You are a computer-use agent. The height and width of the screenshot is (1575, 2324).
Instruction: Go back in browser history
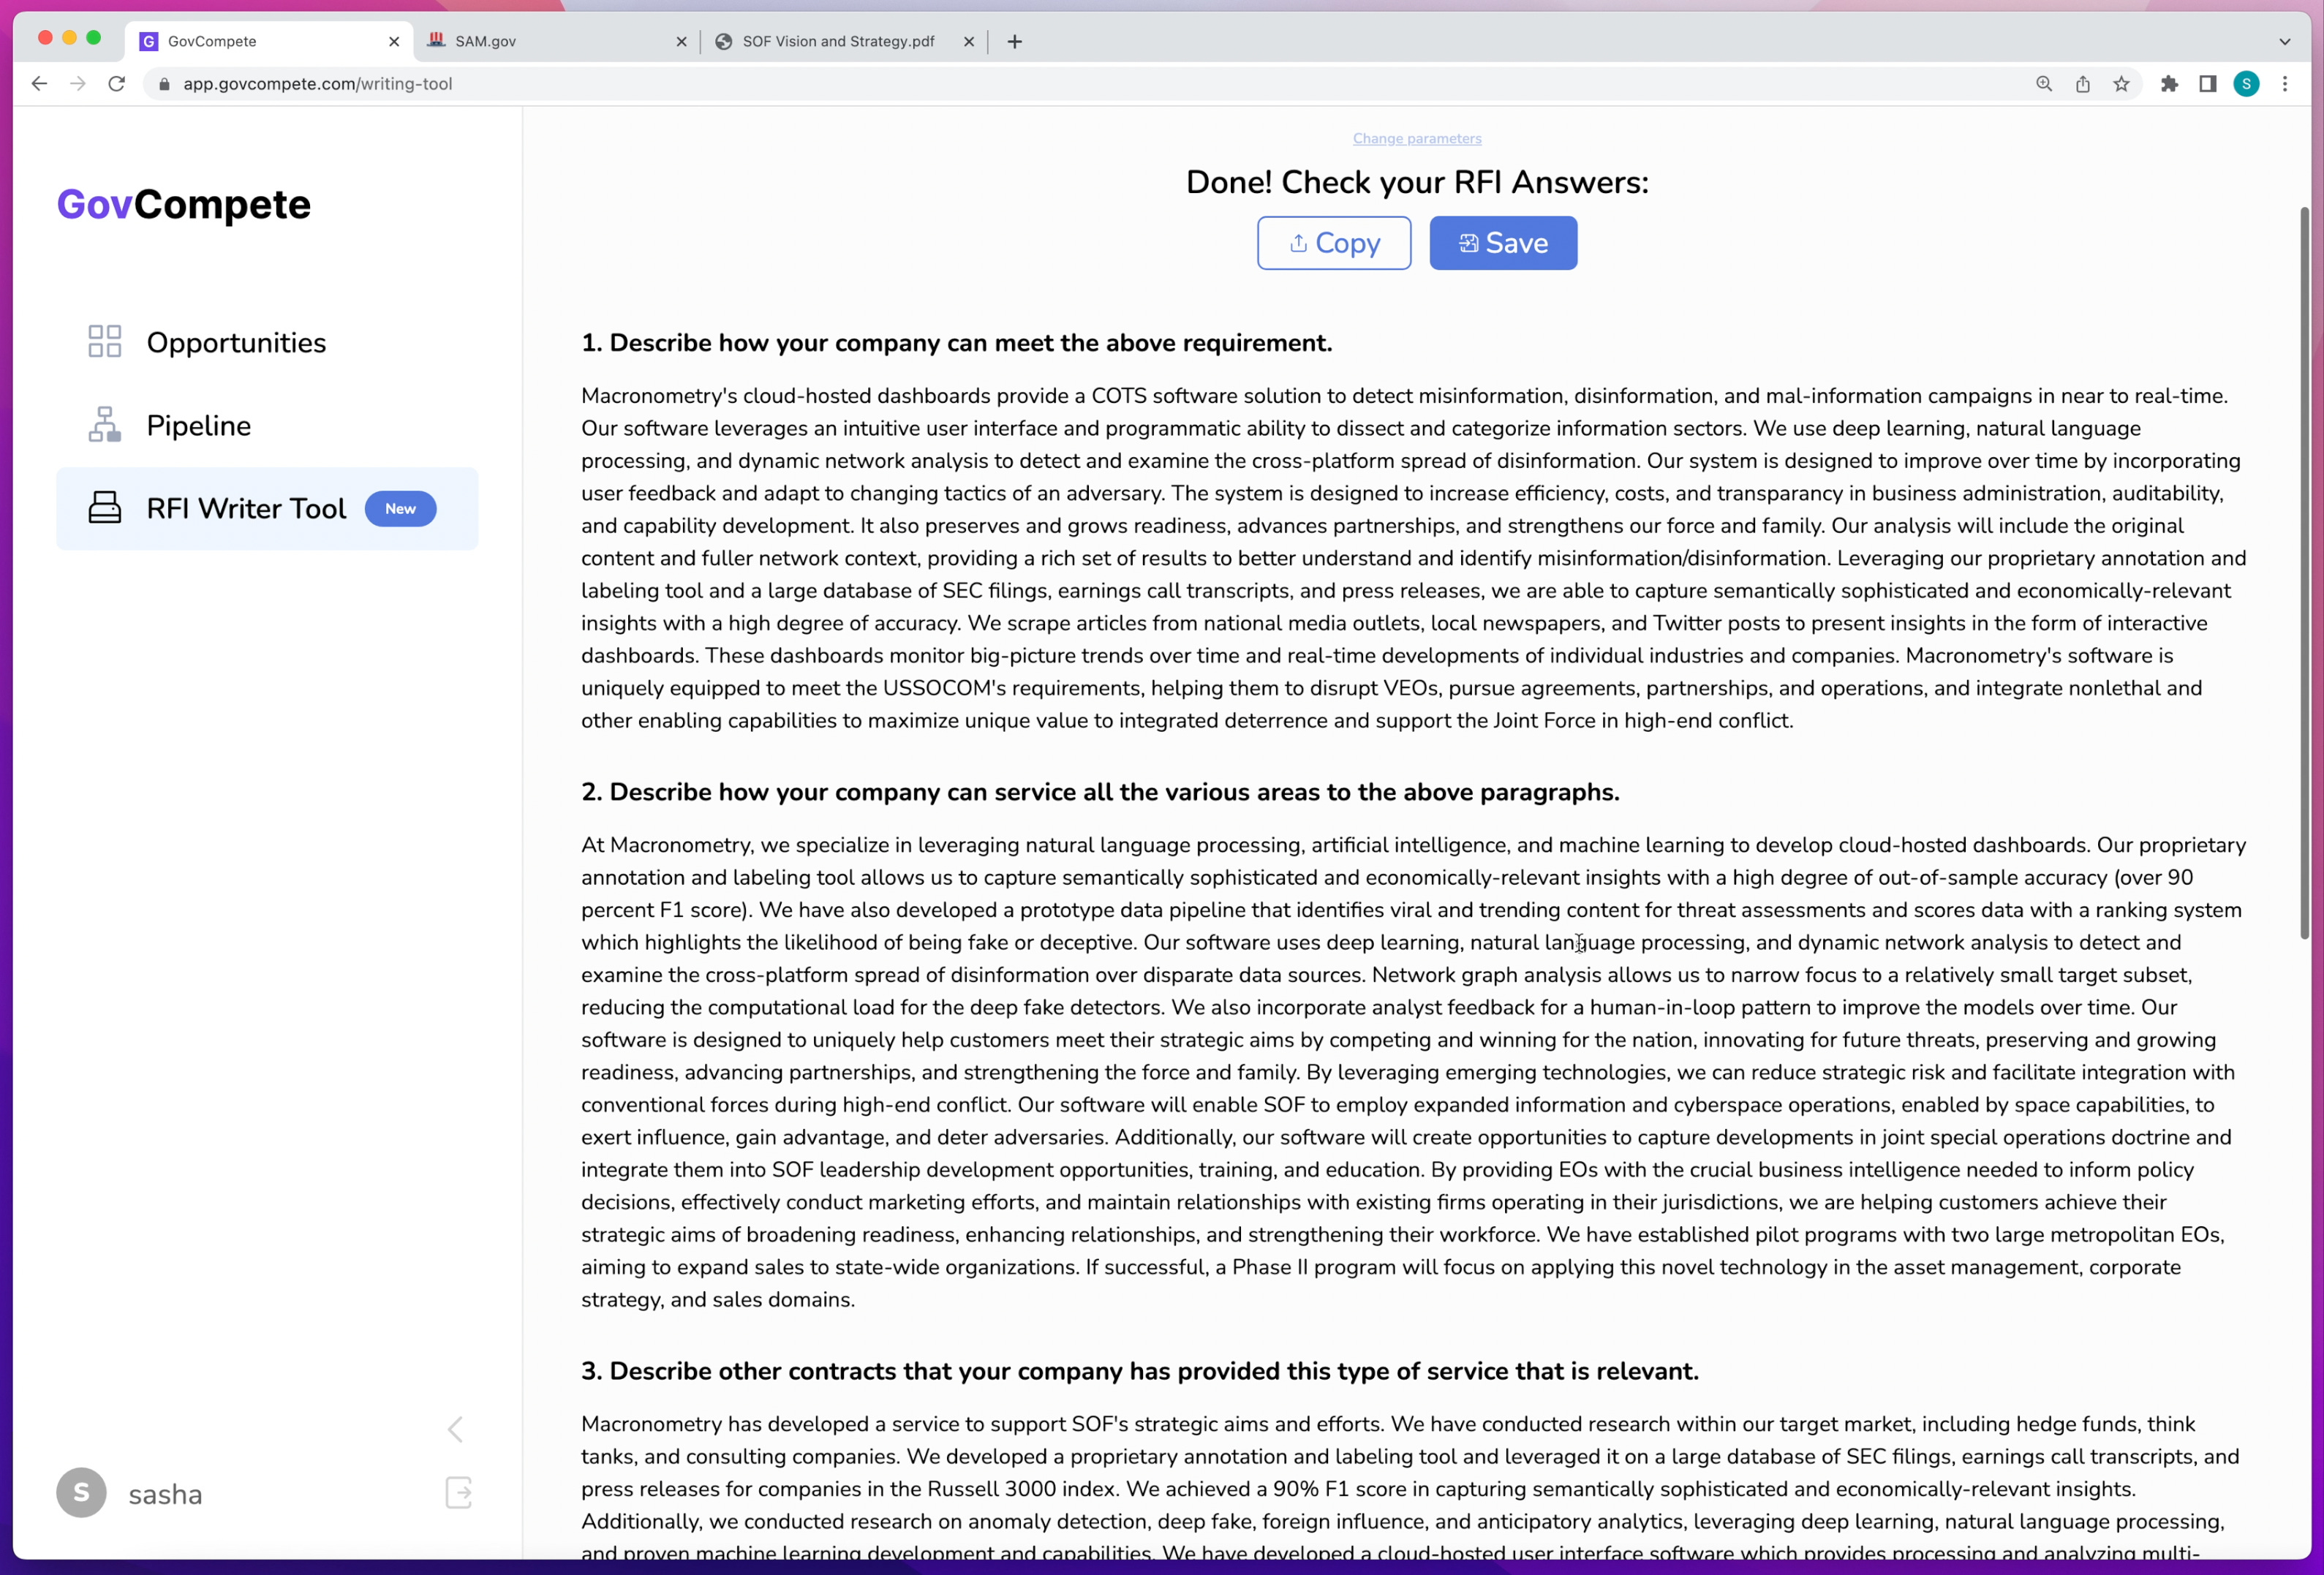[39, 84]
